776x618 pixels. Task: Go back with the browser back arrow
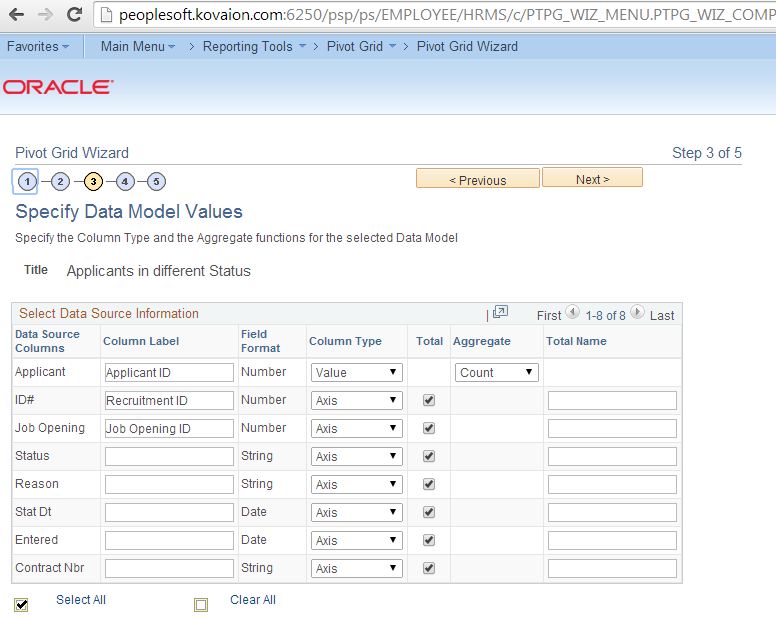(16, 14)
